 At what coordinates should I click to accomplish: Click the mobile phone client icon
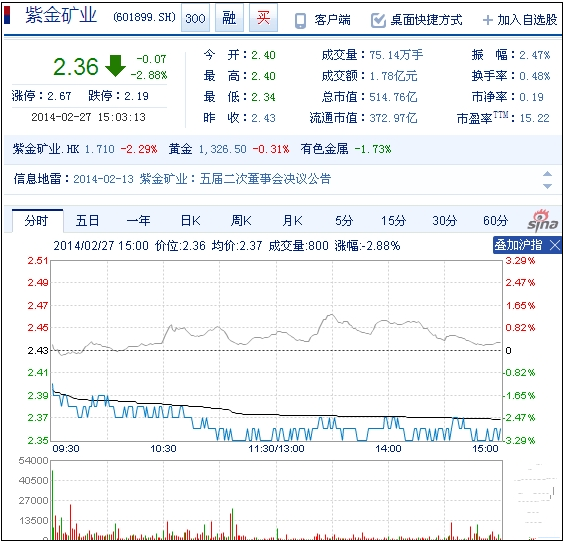(300, 20)
